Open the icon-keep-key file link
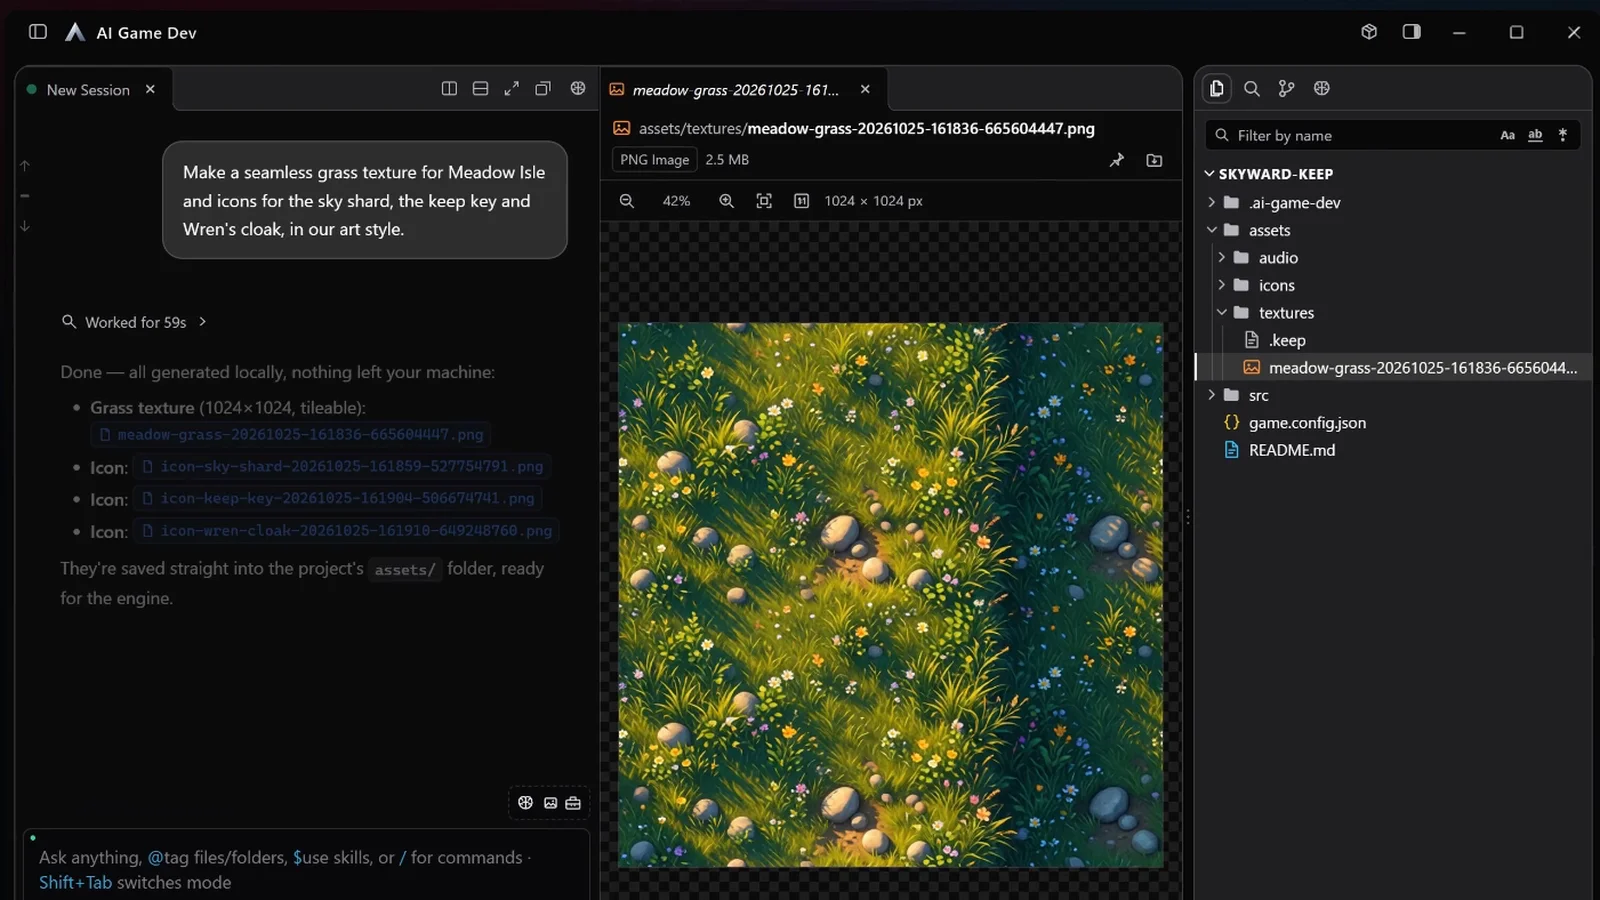Screen dimensions: 1600x900 [338, 498]
